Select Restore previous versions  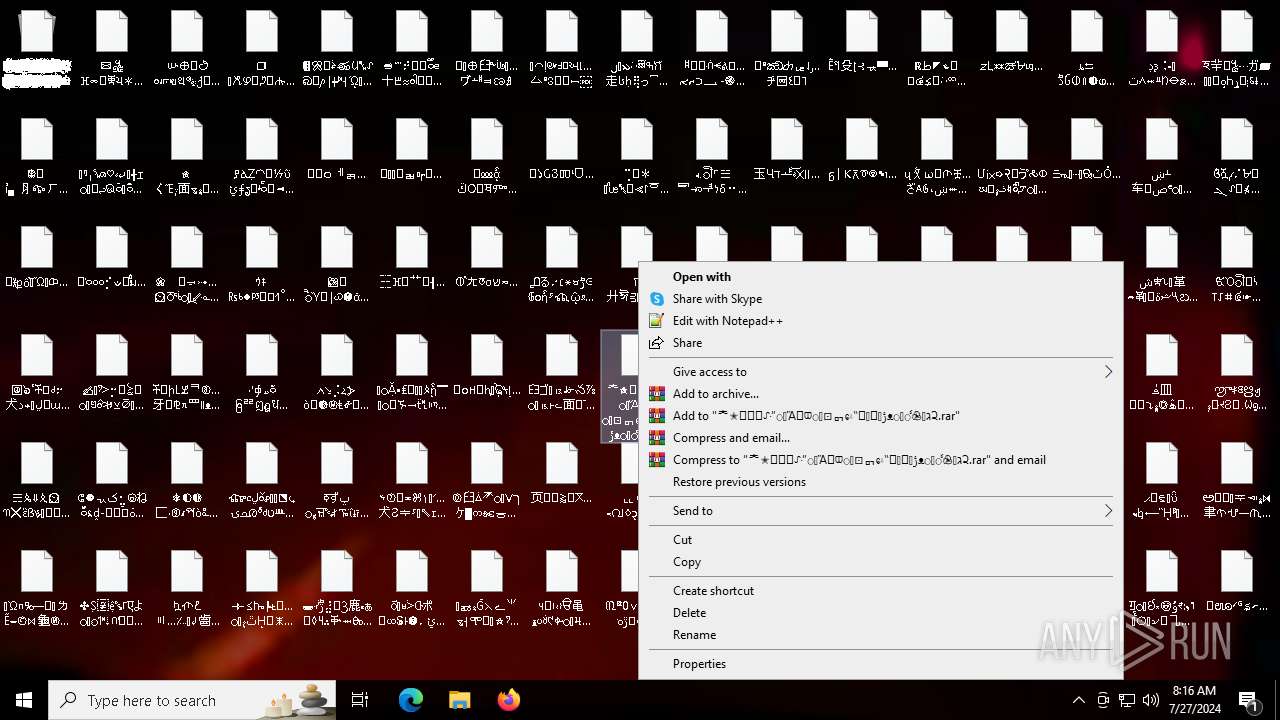tap(739, 482)
